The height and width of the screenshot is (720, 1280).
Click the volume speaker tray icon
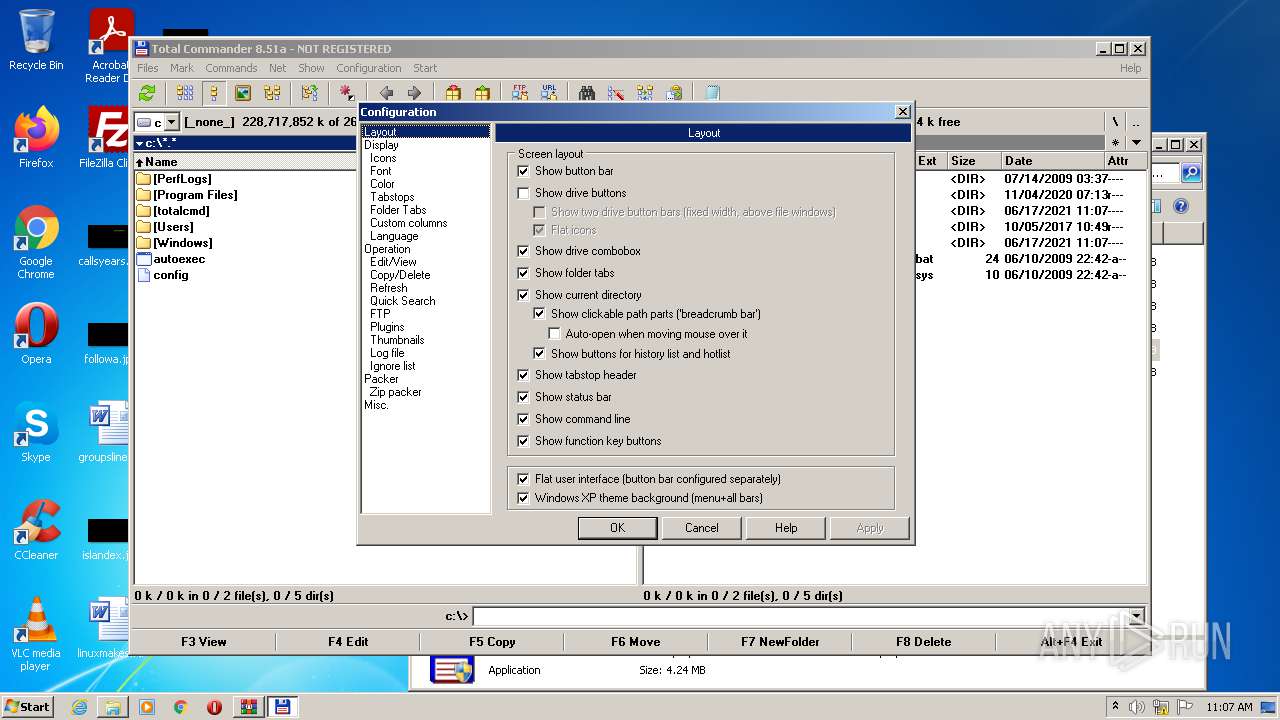[x=1137, y=707]
